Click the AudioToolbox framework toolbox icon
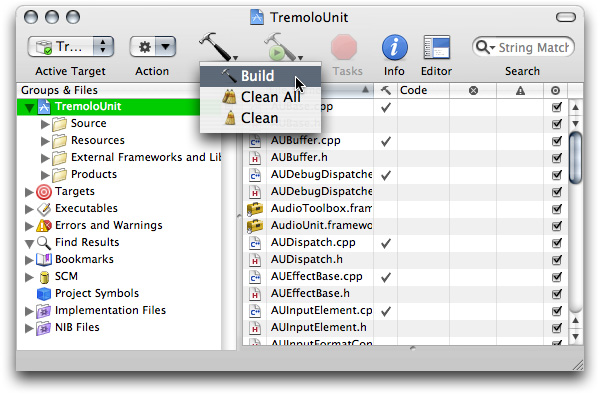600x397 pixels. [255, 209]
